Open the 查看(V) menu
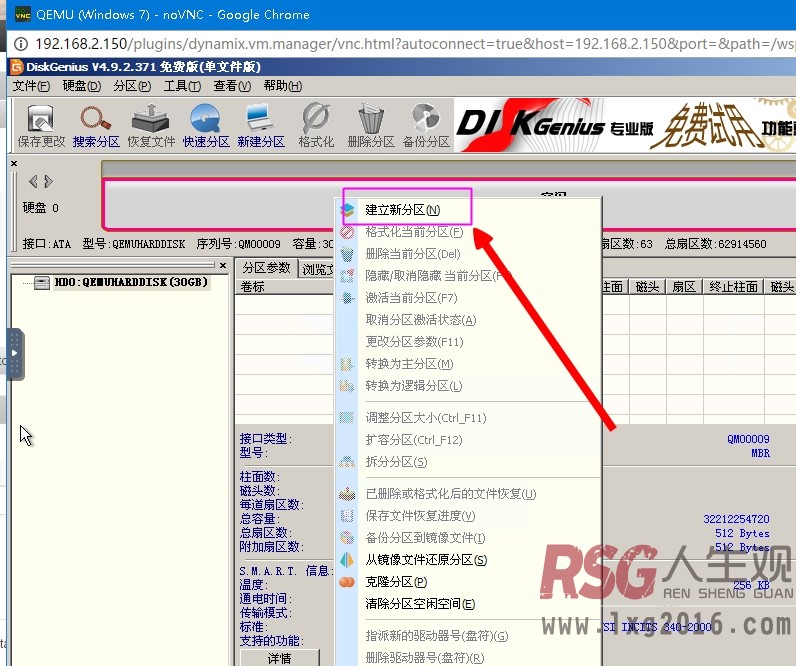This screenshot has height=666, width=796. 232,86
